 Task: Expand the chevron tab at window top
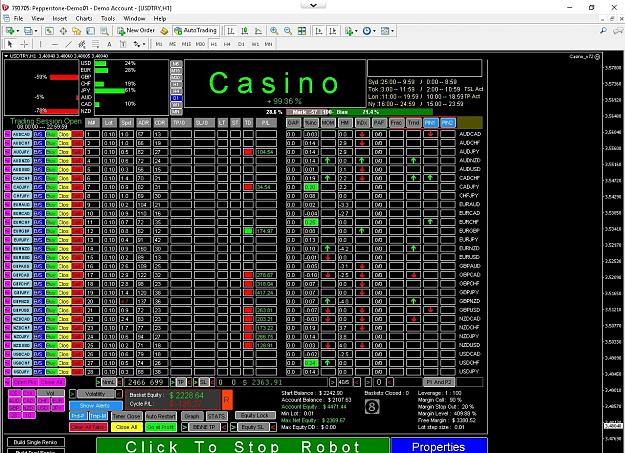click(313, 6)
